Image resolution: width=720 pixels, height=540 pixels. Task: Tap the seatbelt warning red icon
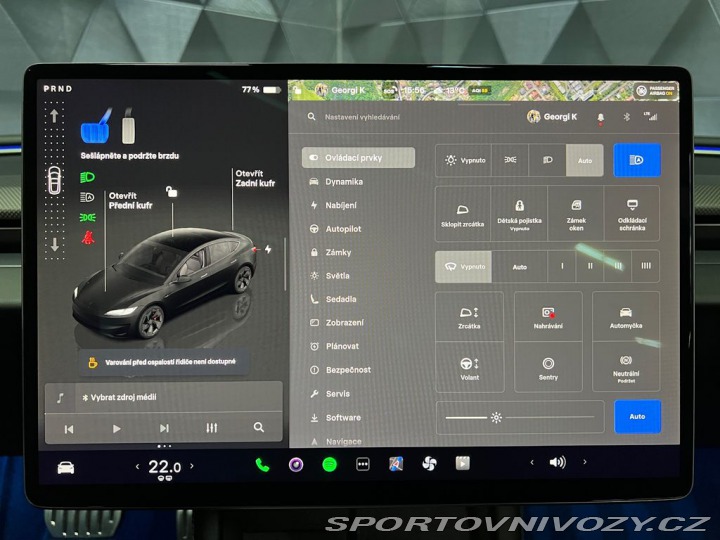coord(88,237)
